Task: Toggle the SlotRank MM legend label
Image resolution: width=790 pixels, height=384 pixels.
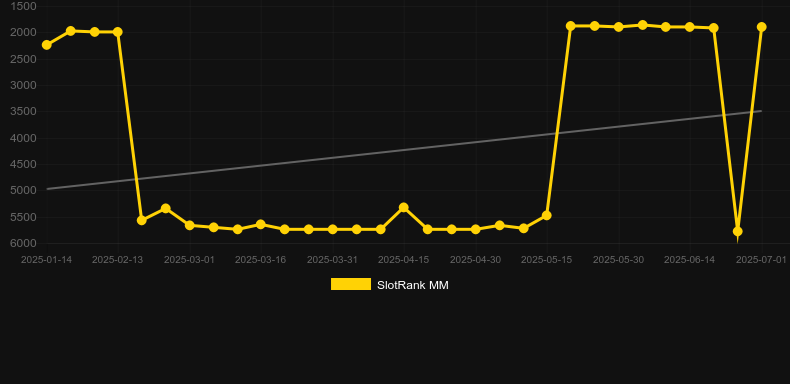Action: tap(413, 285)
